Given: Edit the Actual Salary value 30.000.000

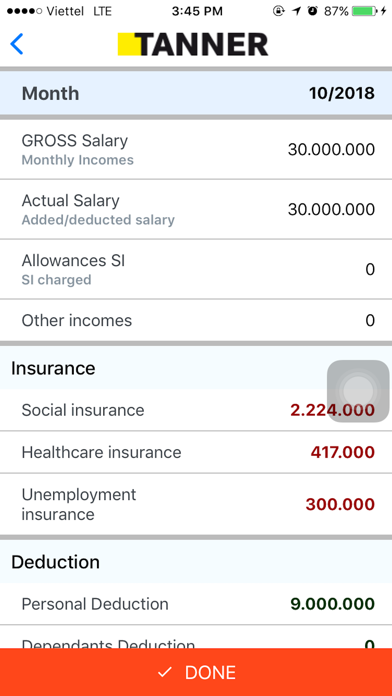Looking at the screenshot, I should 331,209.
